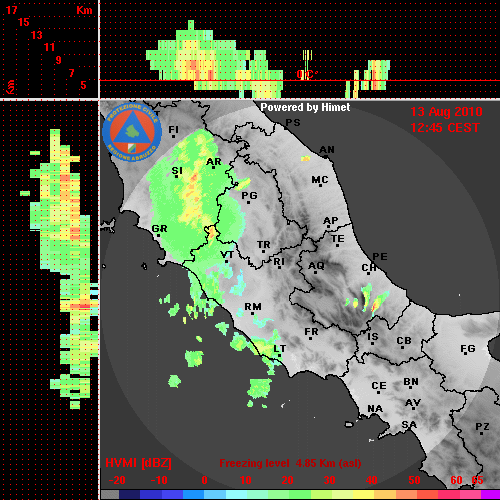Click the PZ city label
This screenshot has width=500, height=500.
coord(482,427)
